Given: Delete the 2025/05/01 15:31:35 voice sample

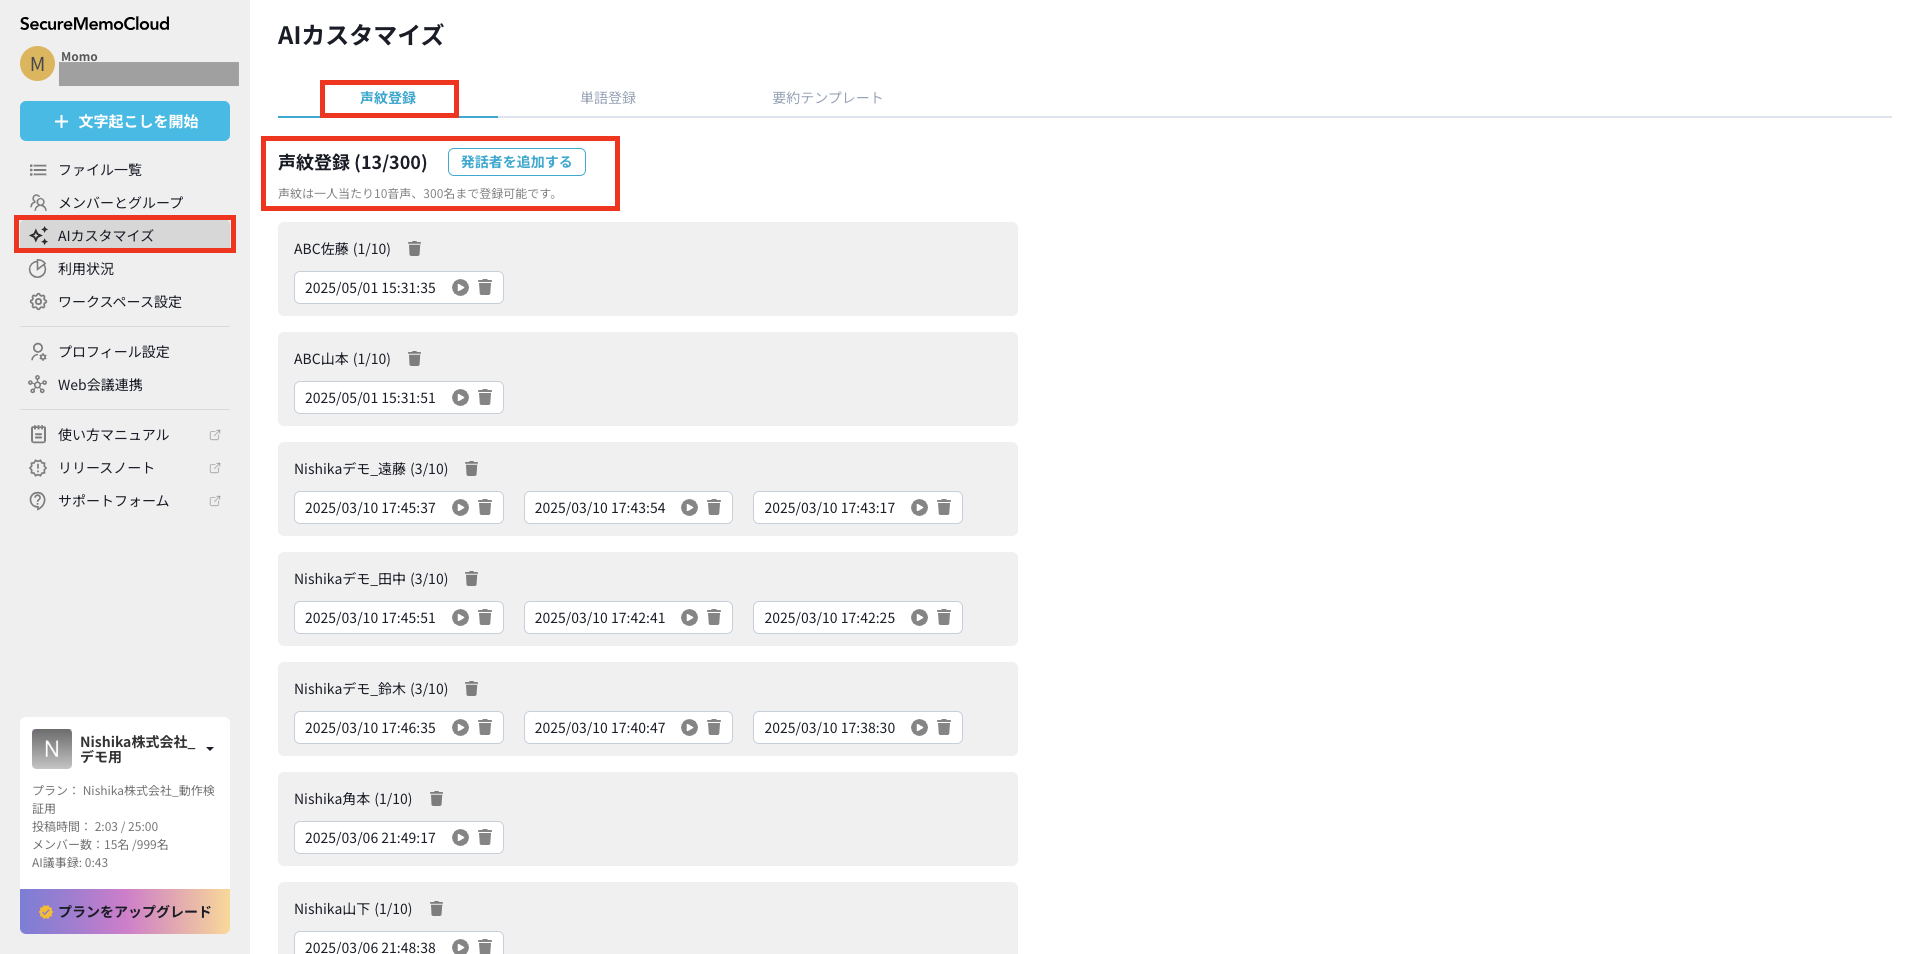Looking at the screenshot, I should (x=485, y=288).
